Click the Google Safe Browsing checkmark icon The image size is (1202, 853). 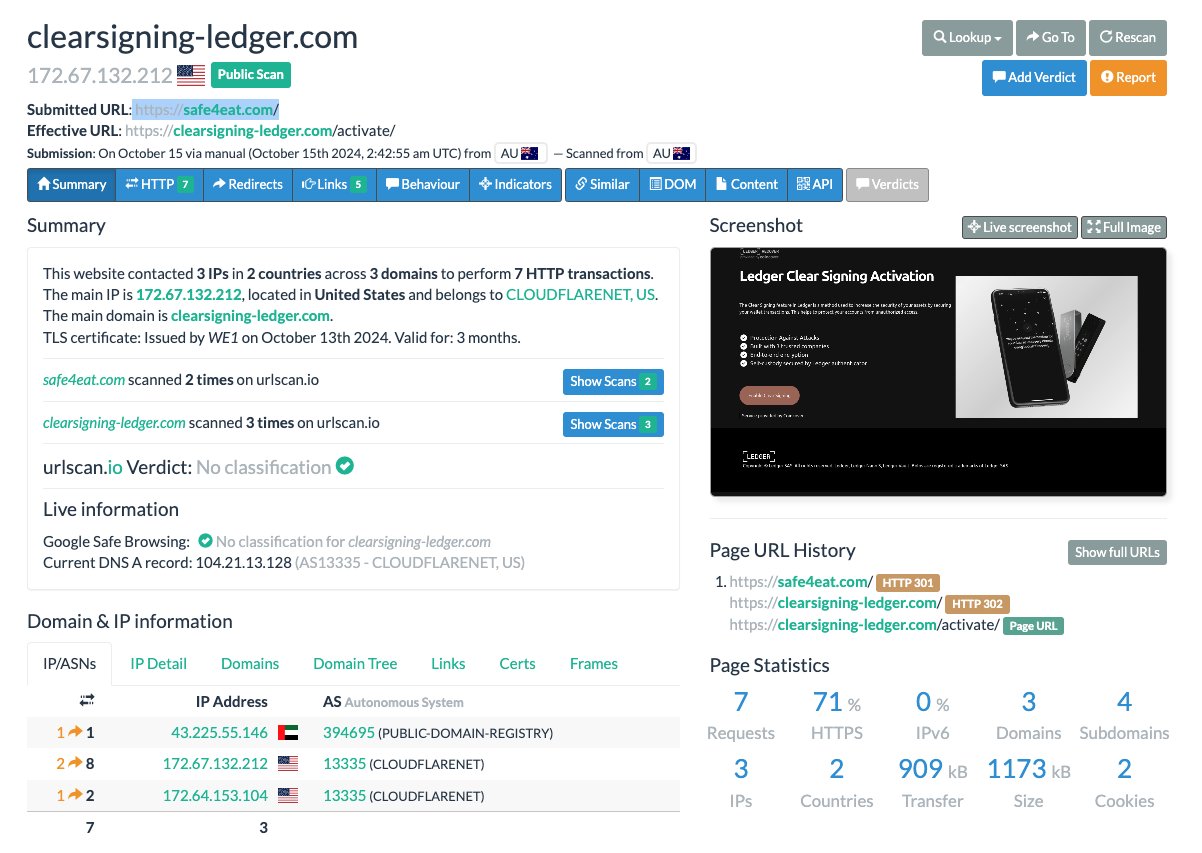pos(205,541)
